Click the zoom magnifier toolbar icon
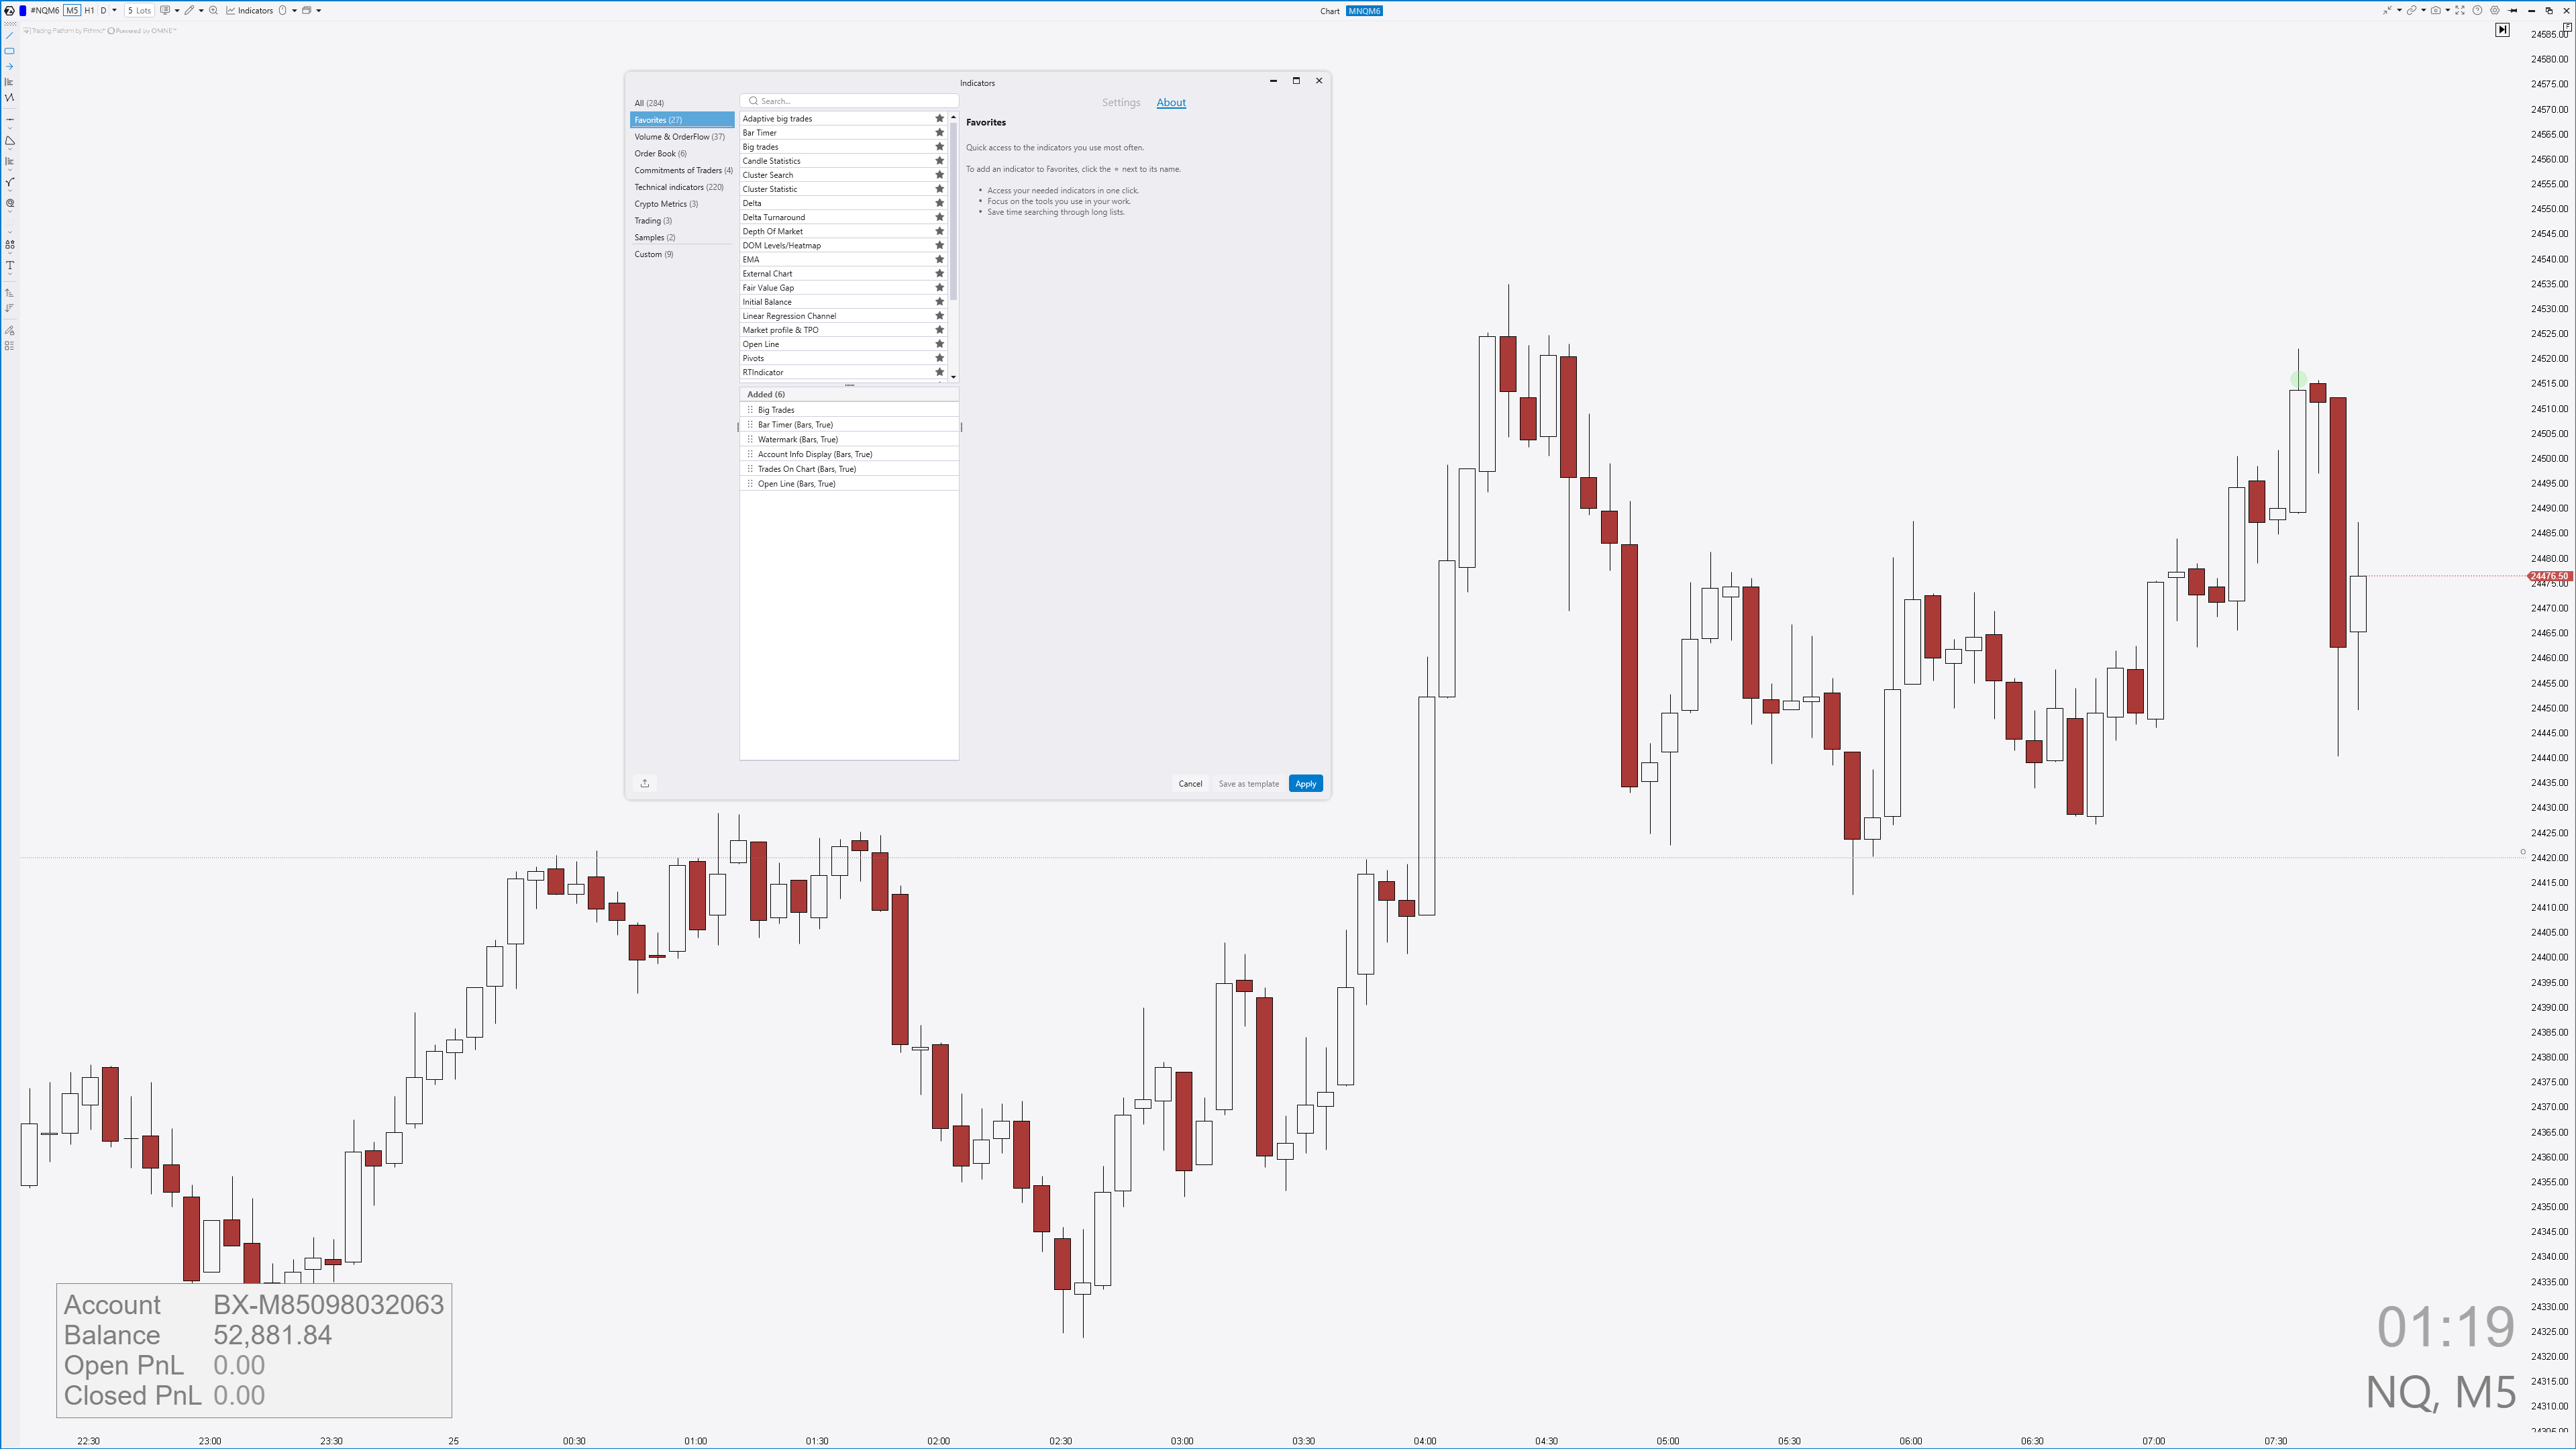2576x1449 pixels. 213,10
